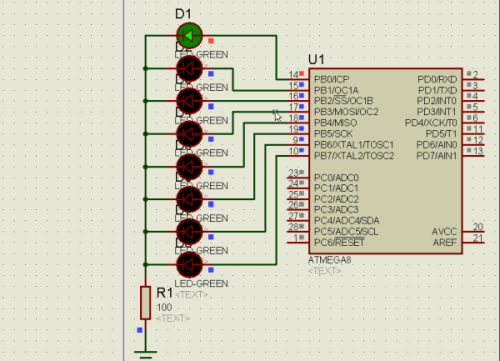The image size is (500, 361).
Task: Click the red logic indicator beside LED D1
Action: click(x=211, y=41)
